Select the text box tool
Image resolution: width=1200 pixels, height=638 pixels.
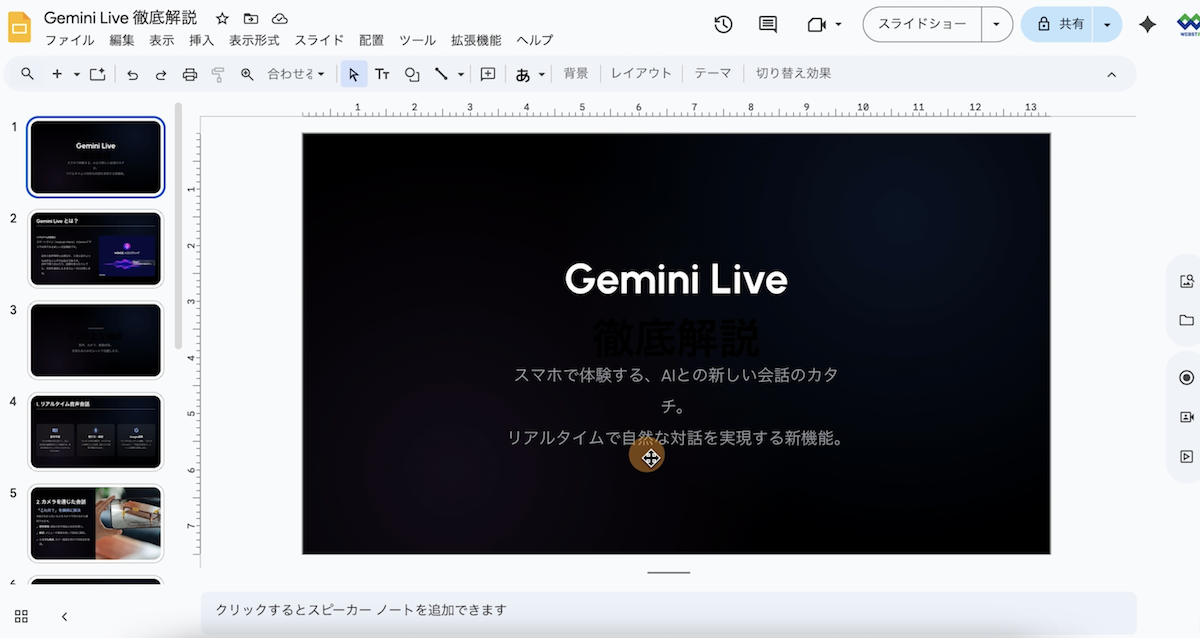click(382, 74)
